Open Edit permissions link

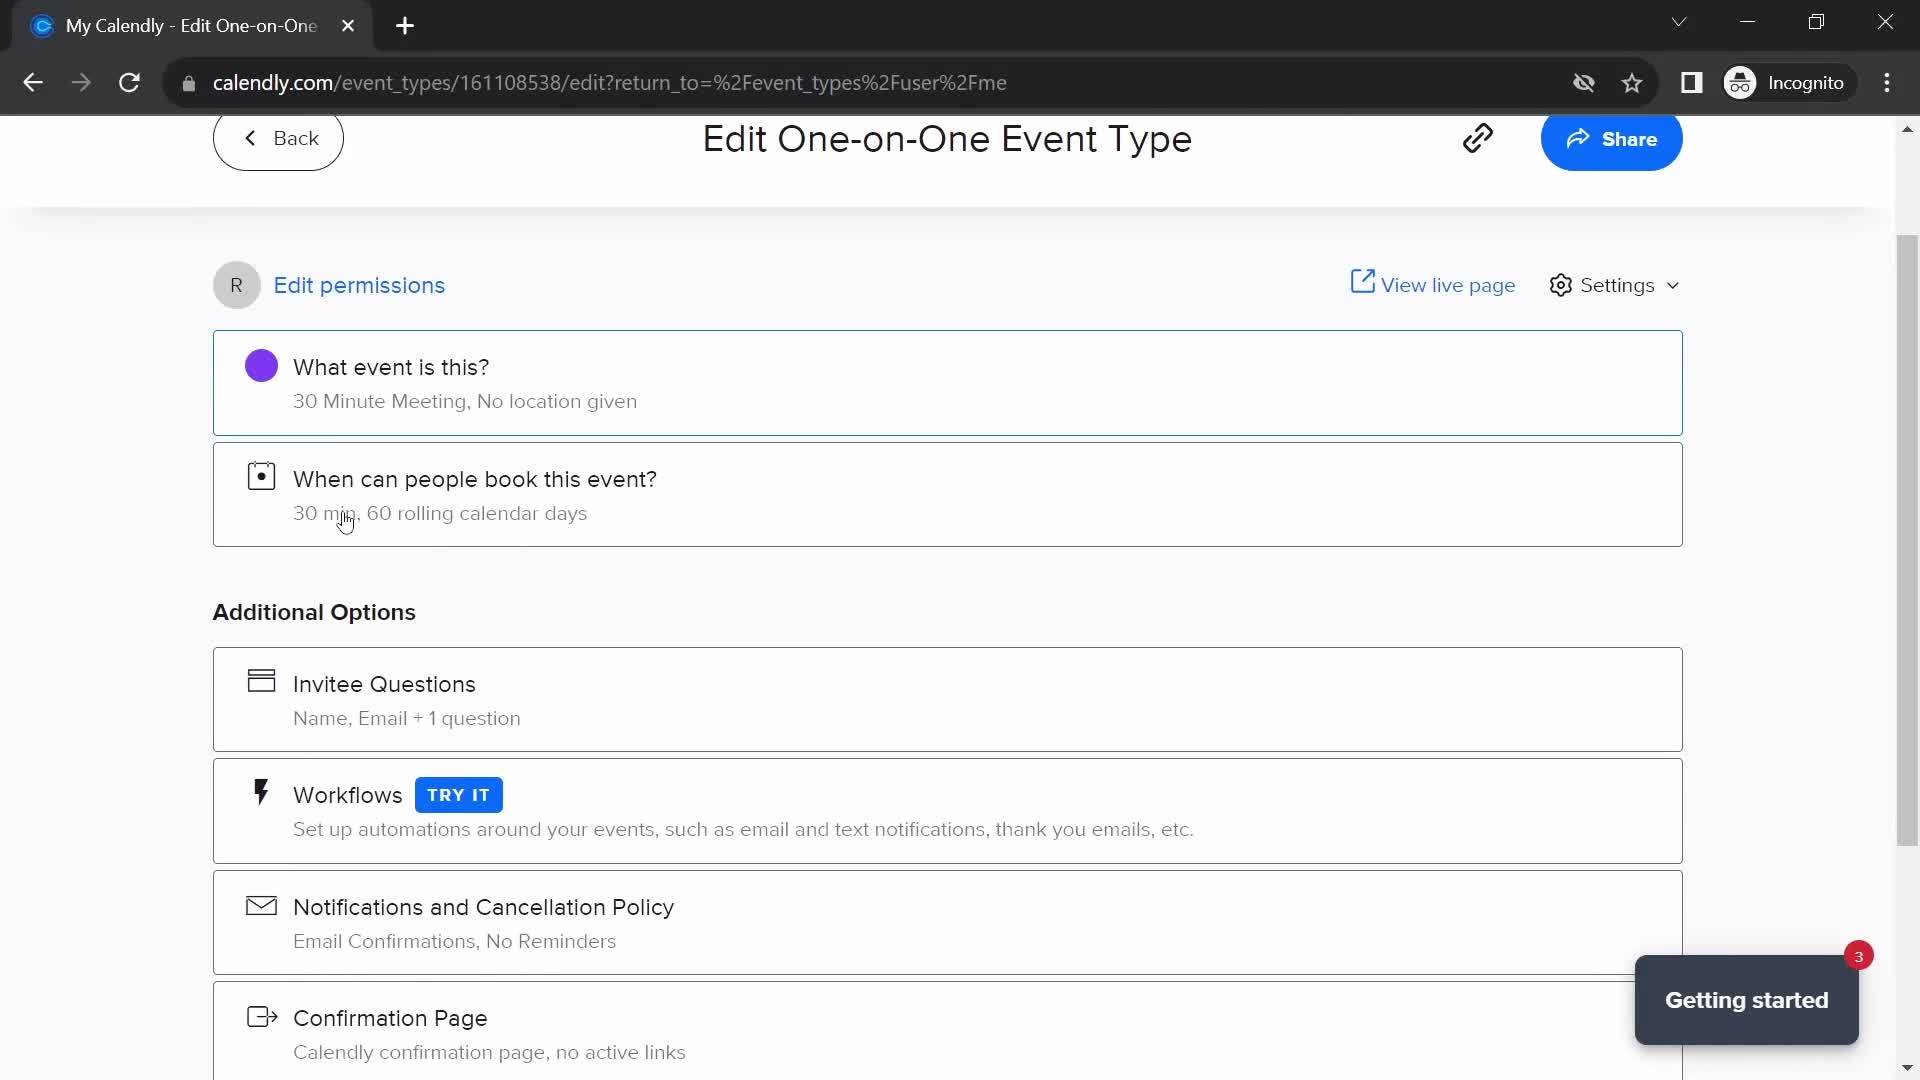[359, 285]
